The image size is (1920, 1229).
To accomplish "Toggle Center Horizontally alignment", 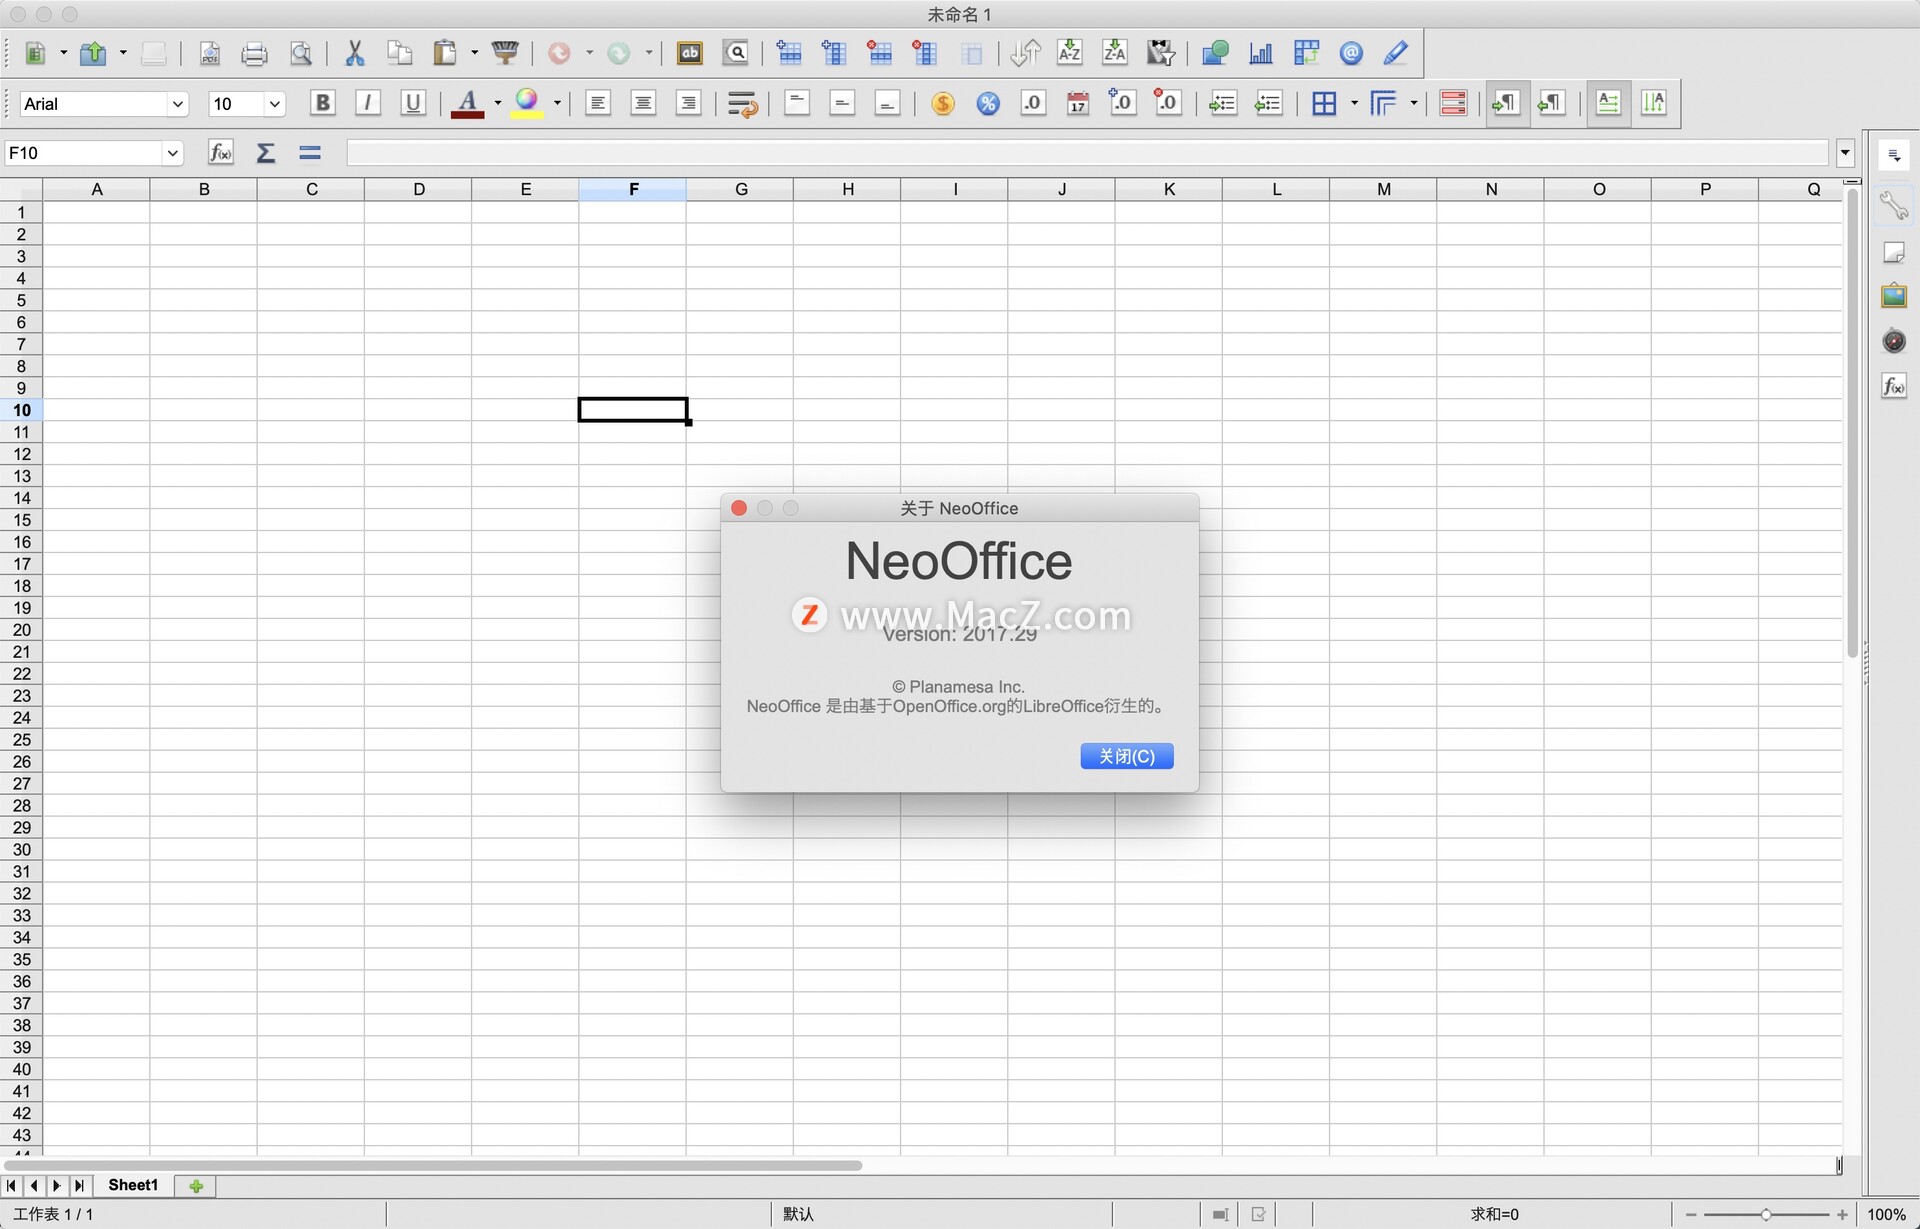I will [x=643, y=103].
